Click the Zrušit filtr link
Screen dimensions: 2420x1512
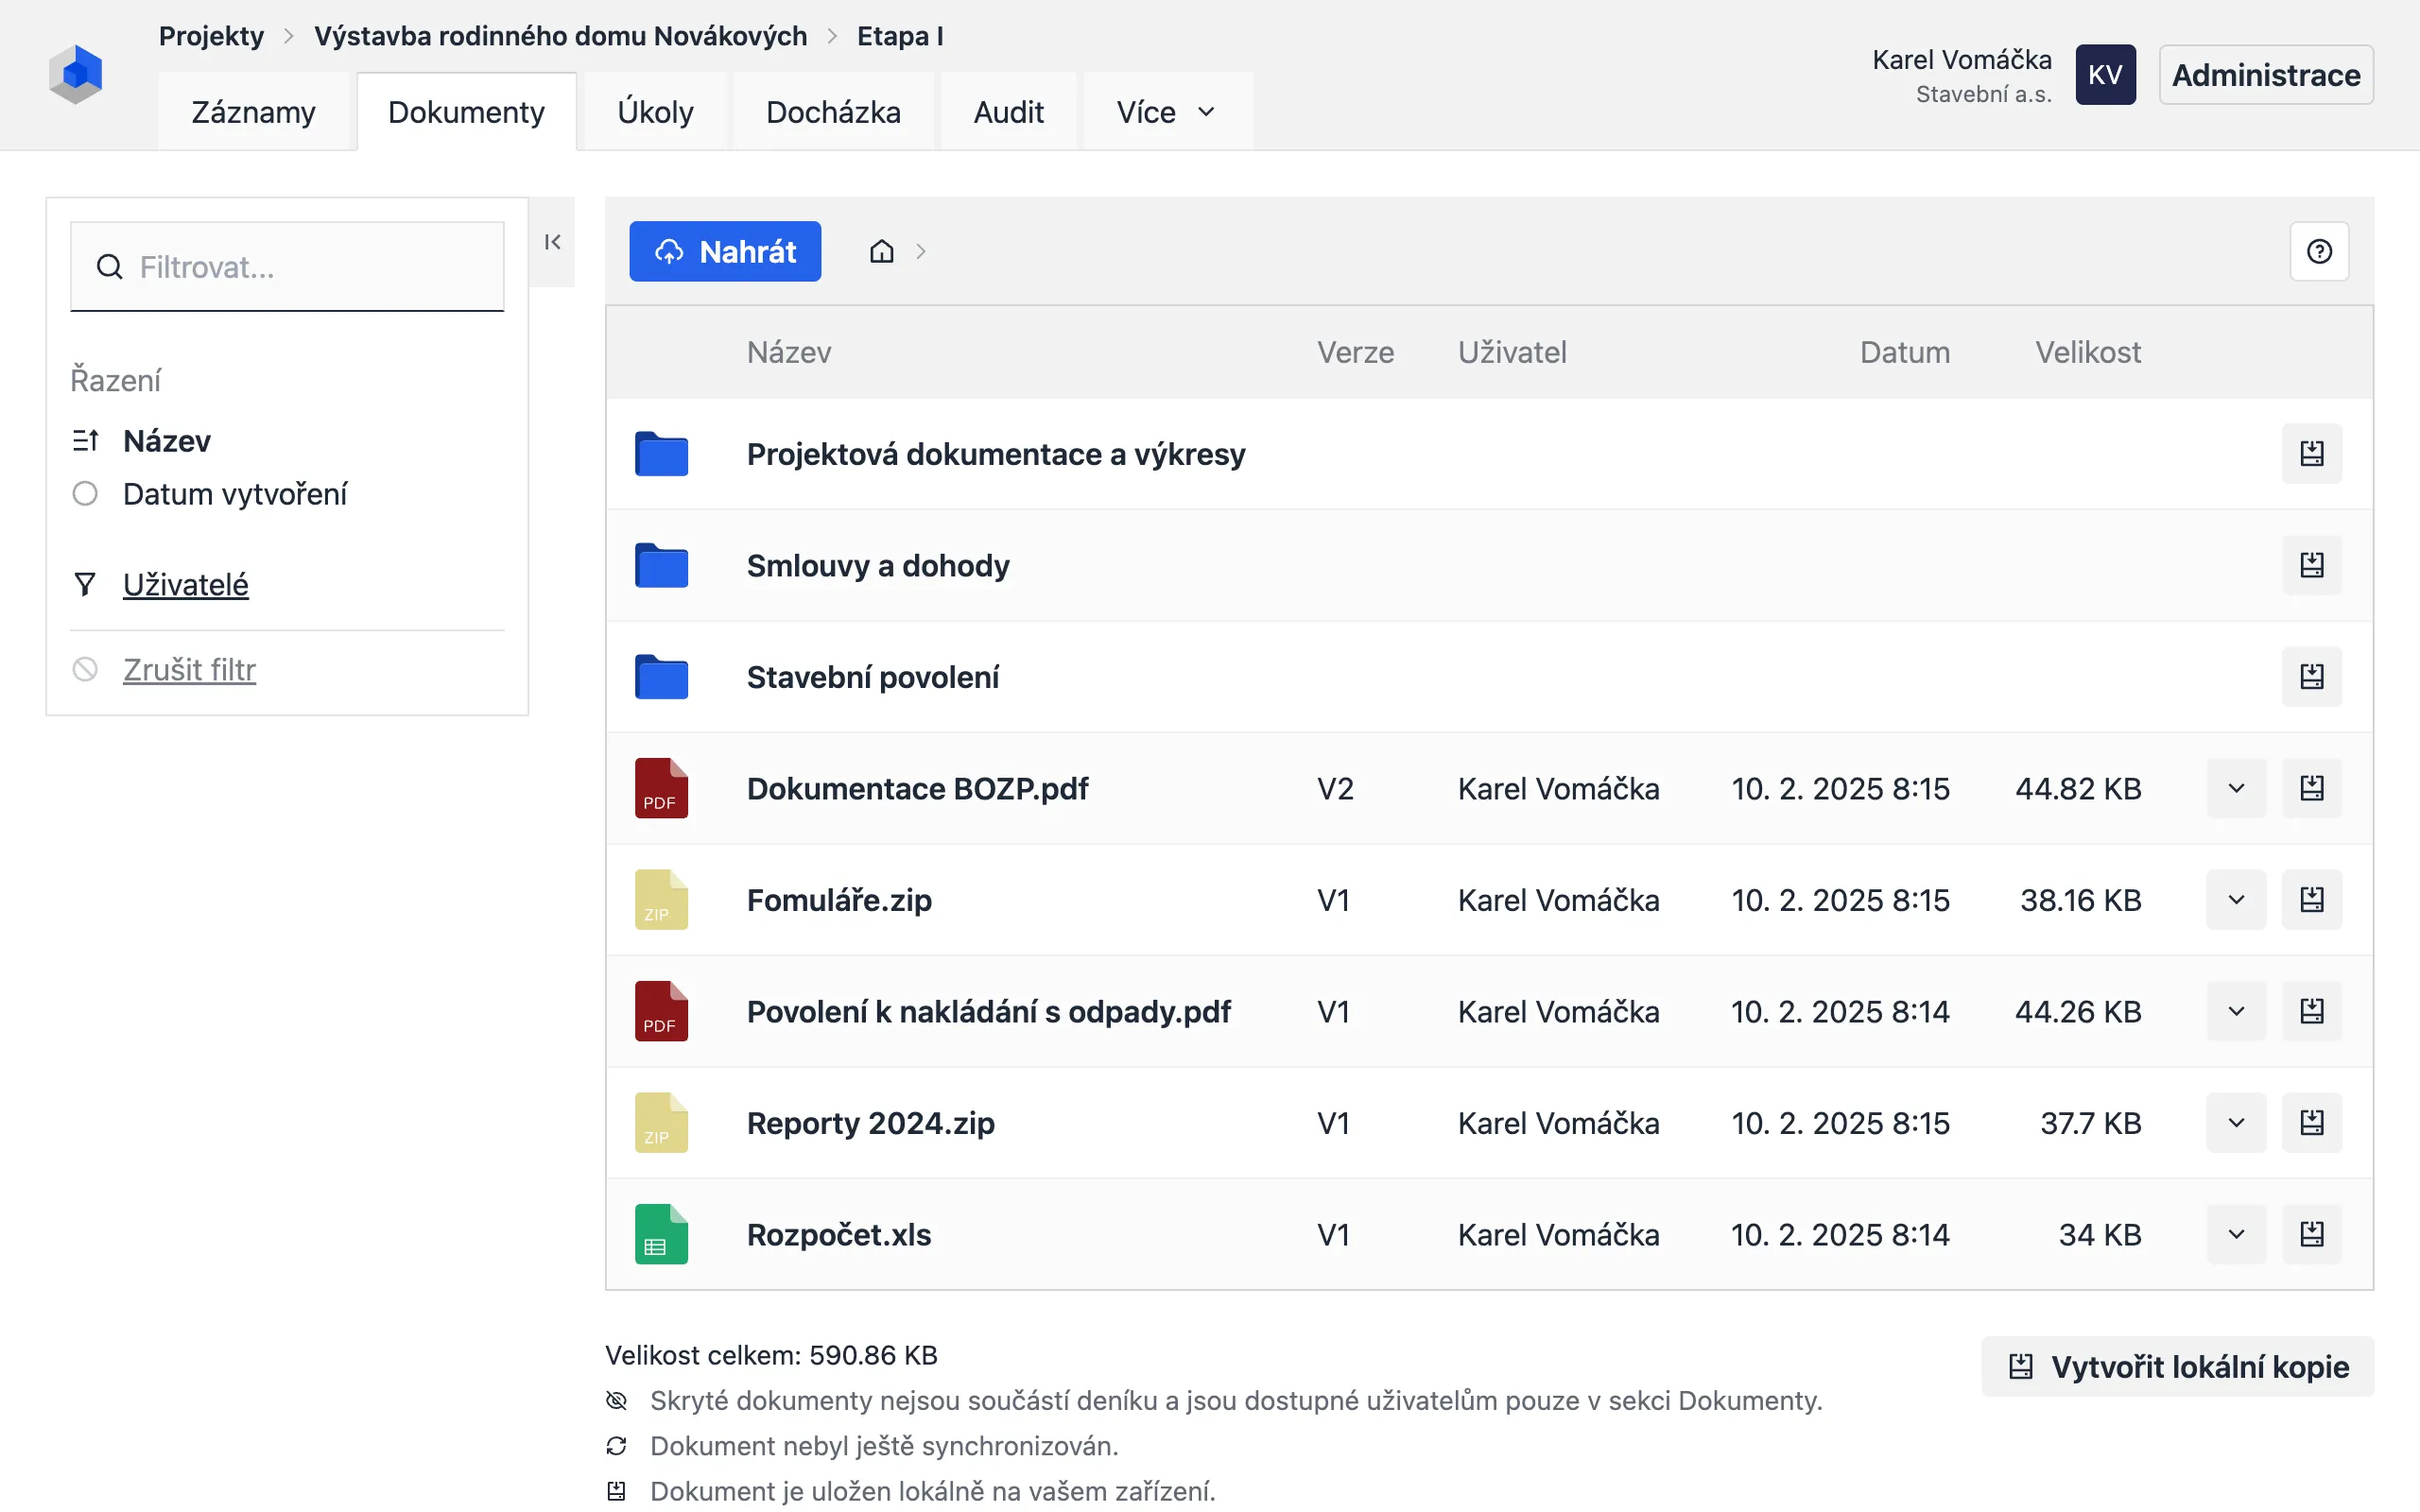coord(189,669)
